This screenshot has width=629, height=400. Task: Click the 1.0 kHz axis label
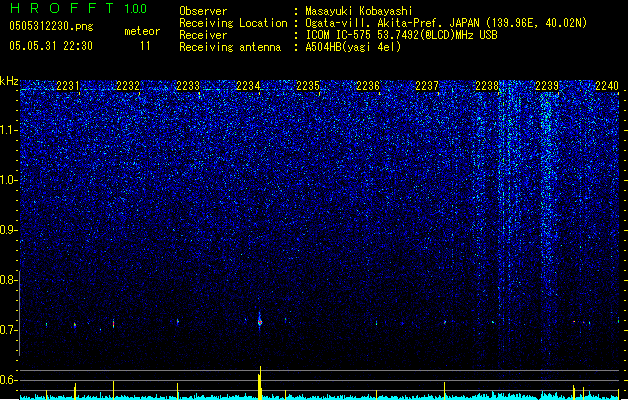9,180
